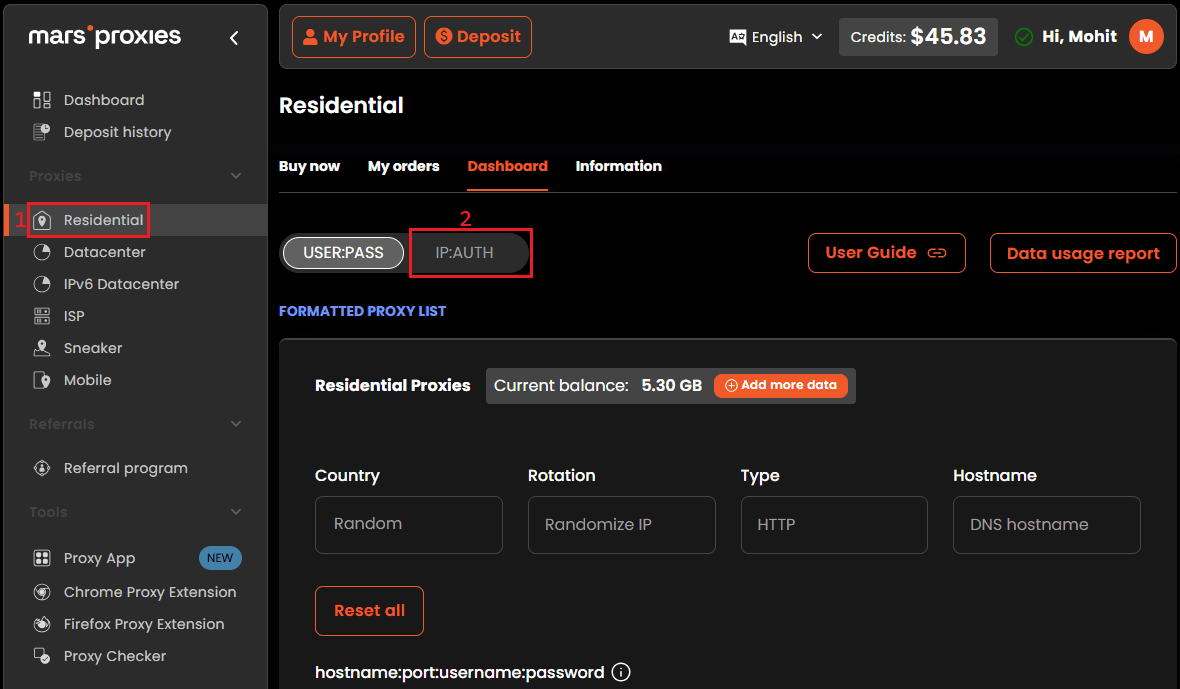Switch authentication to IP:AUTH
This screenshot has width=1180, height=689.
coord(465,253)
